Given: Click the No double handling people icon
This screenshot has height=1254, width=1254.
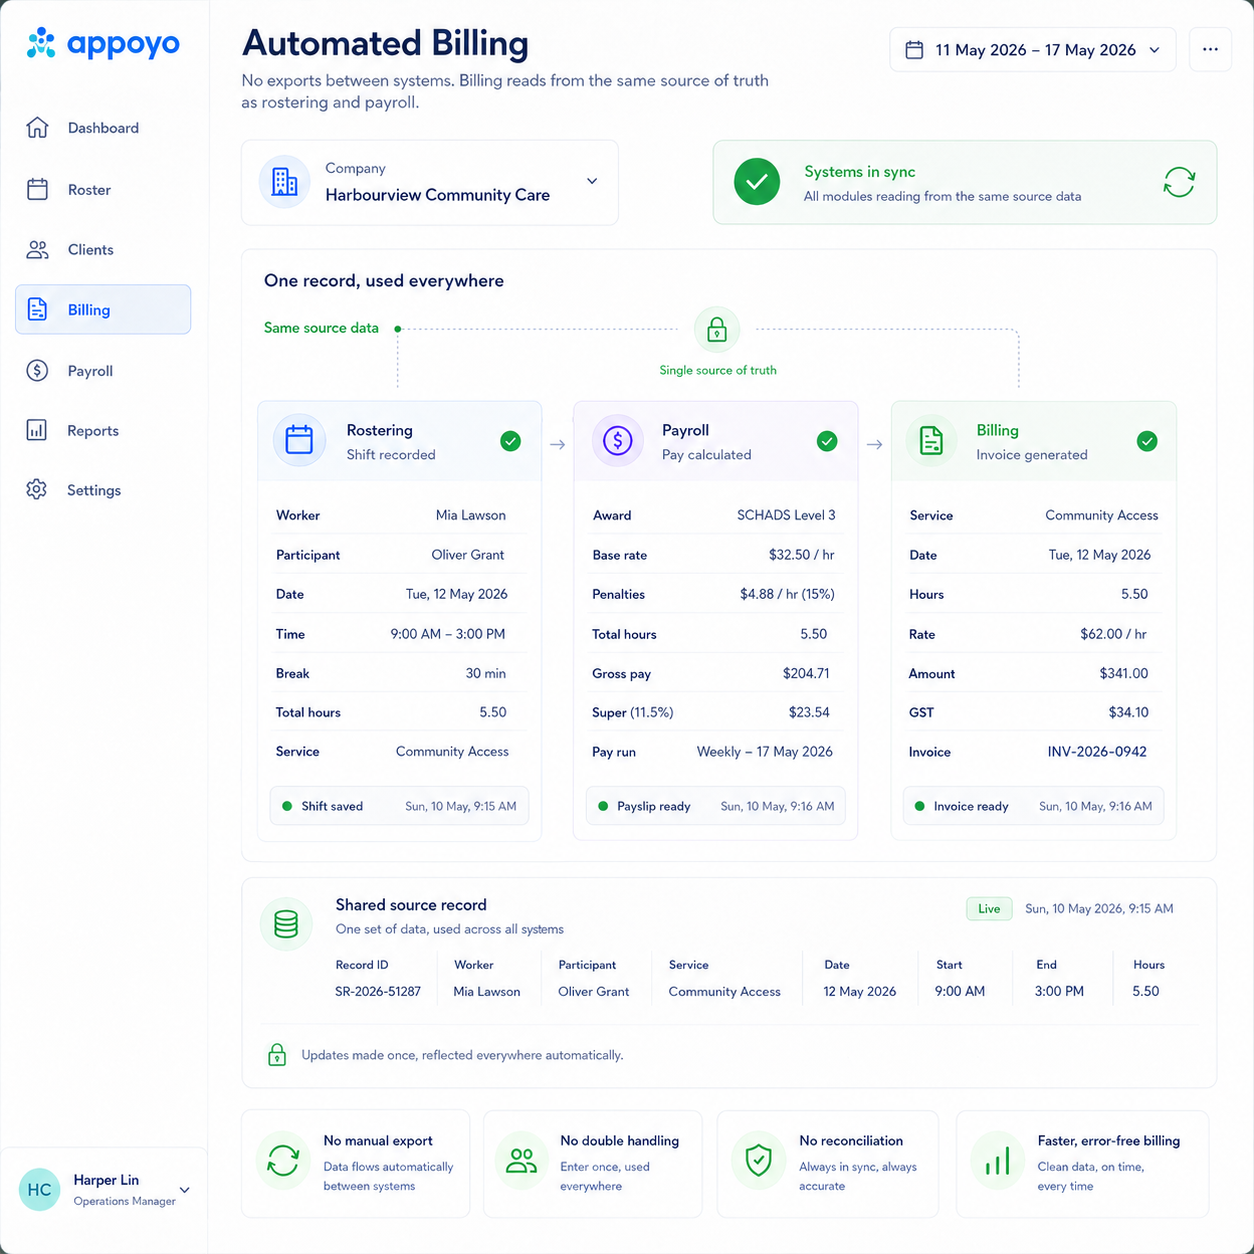Looking at the screenshot, I should [x=521, y=1161].
